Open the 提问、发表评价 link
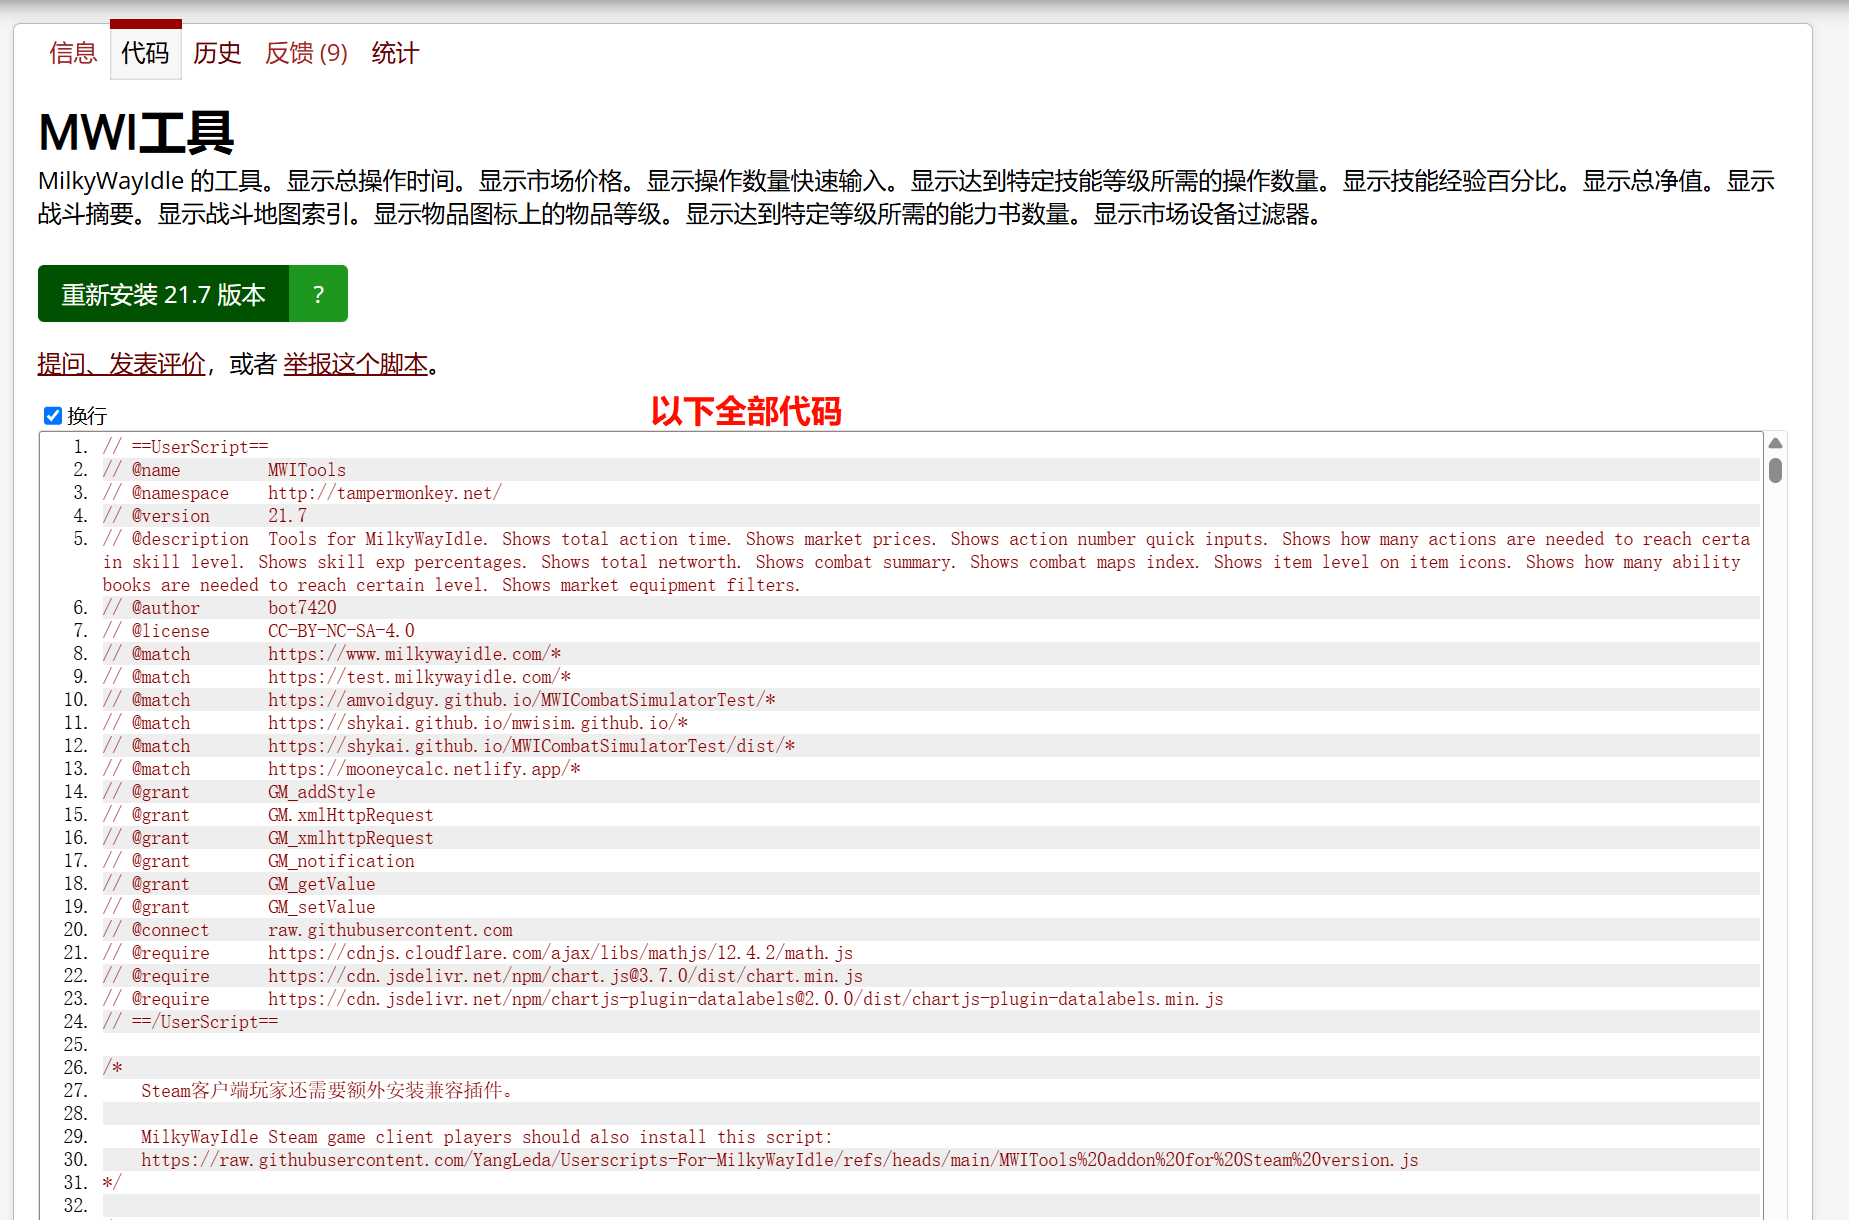The image size is (1849, 1220). 120,364
